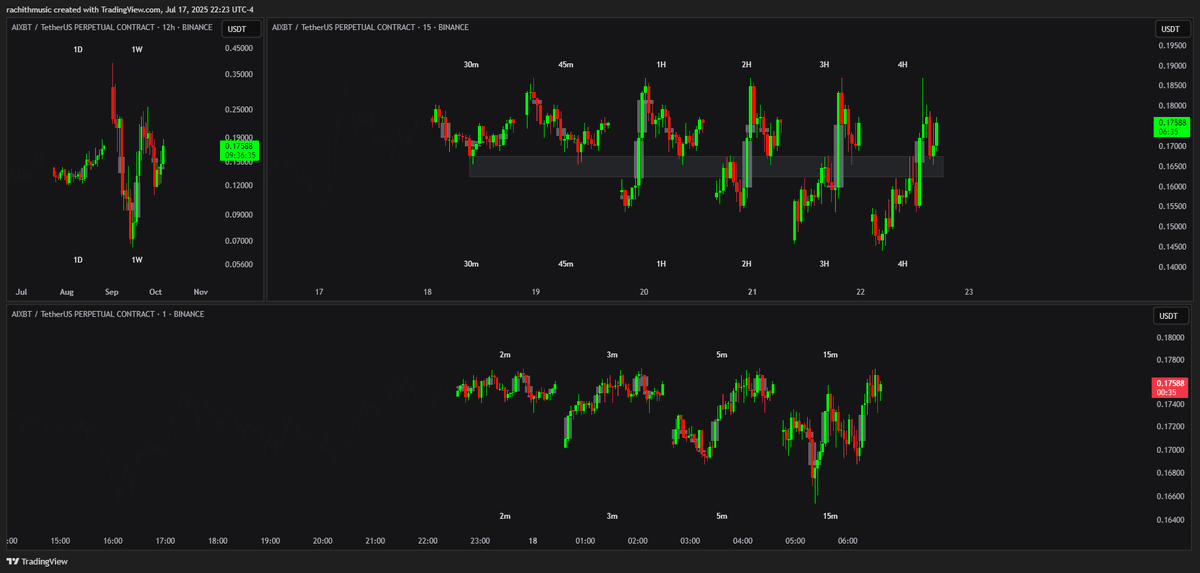Click 0.18500 on 15-minute chart price axis
1200x573 pixels.
point(1172,86)
